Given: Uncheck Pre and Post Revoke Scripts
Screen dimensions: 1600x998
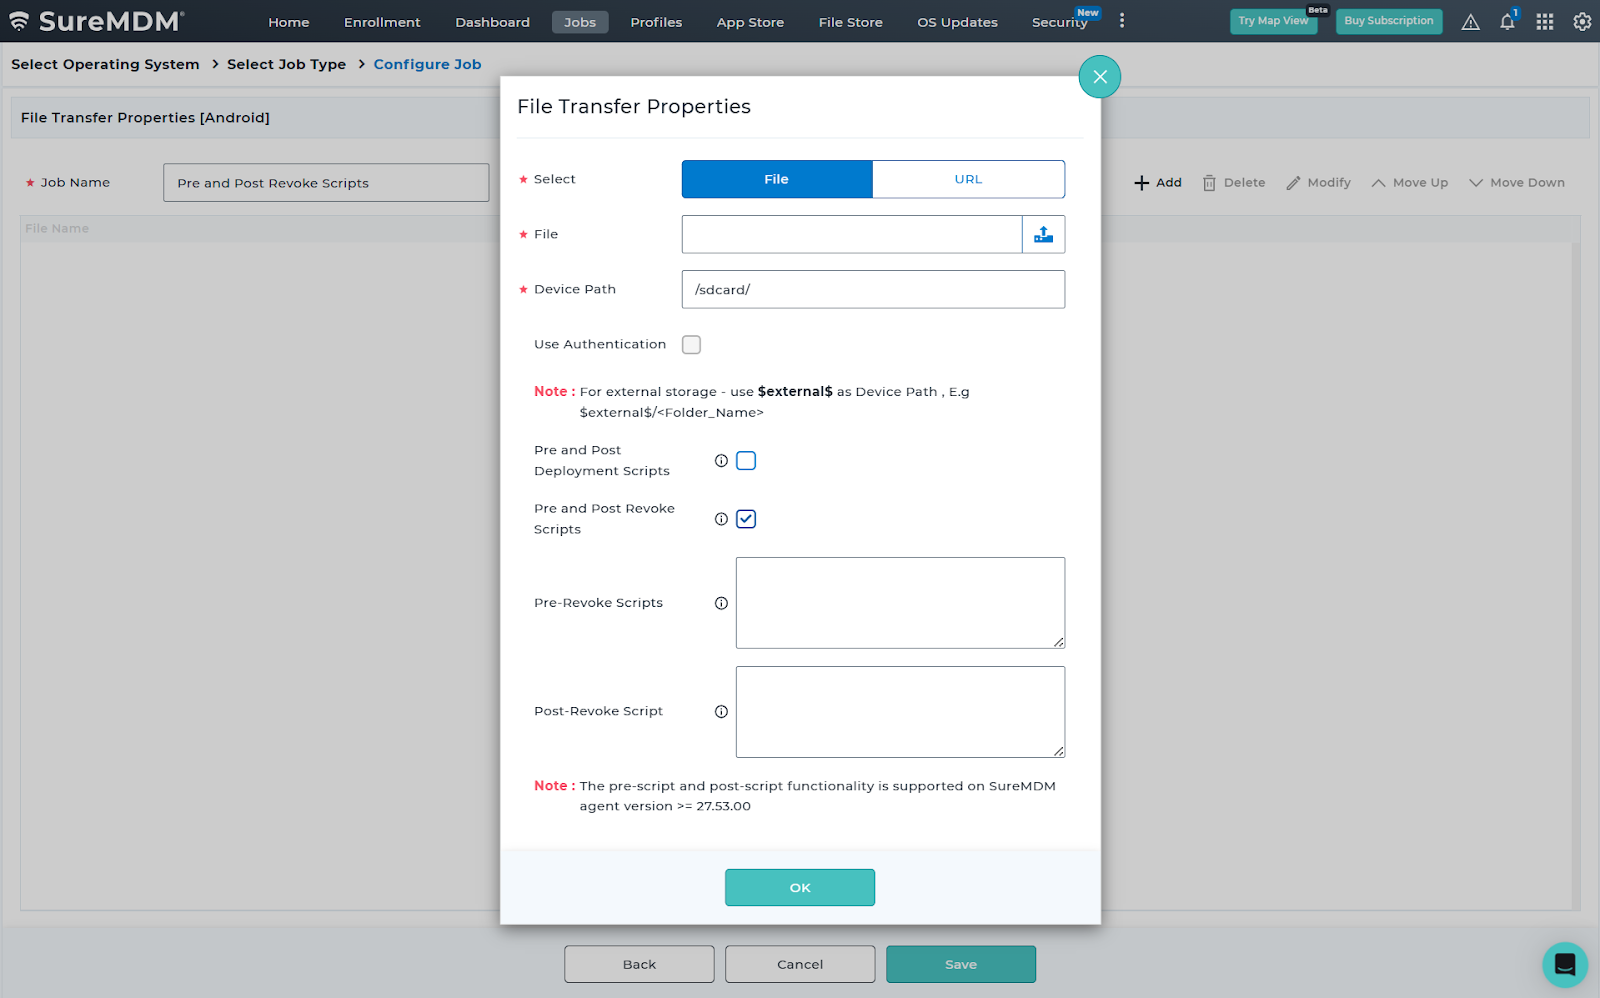Looking at the screenshot, I should (746, 519).
